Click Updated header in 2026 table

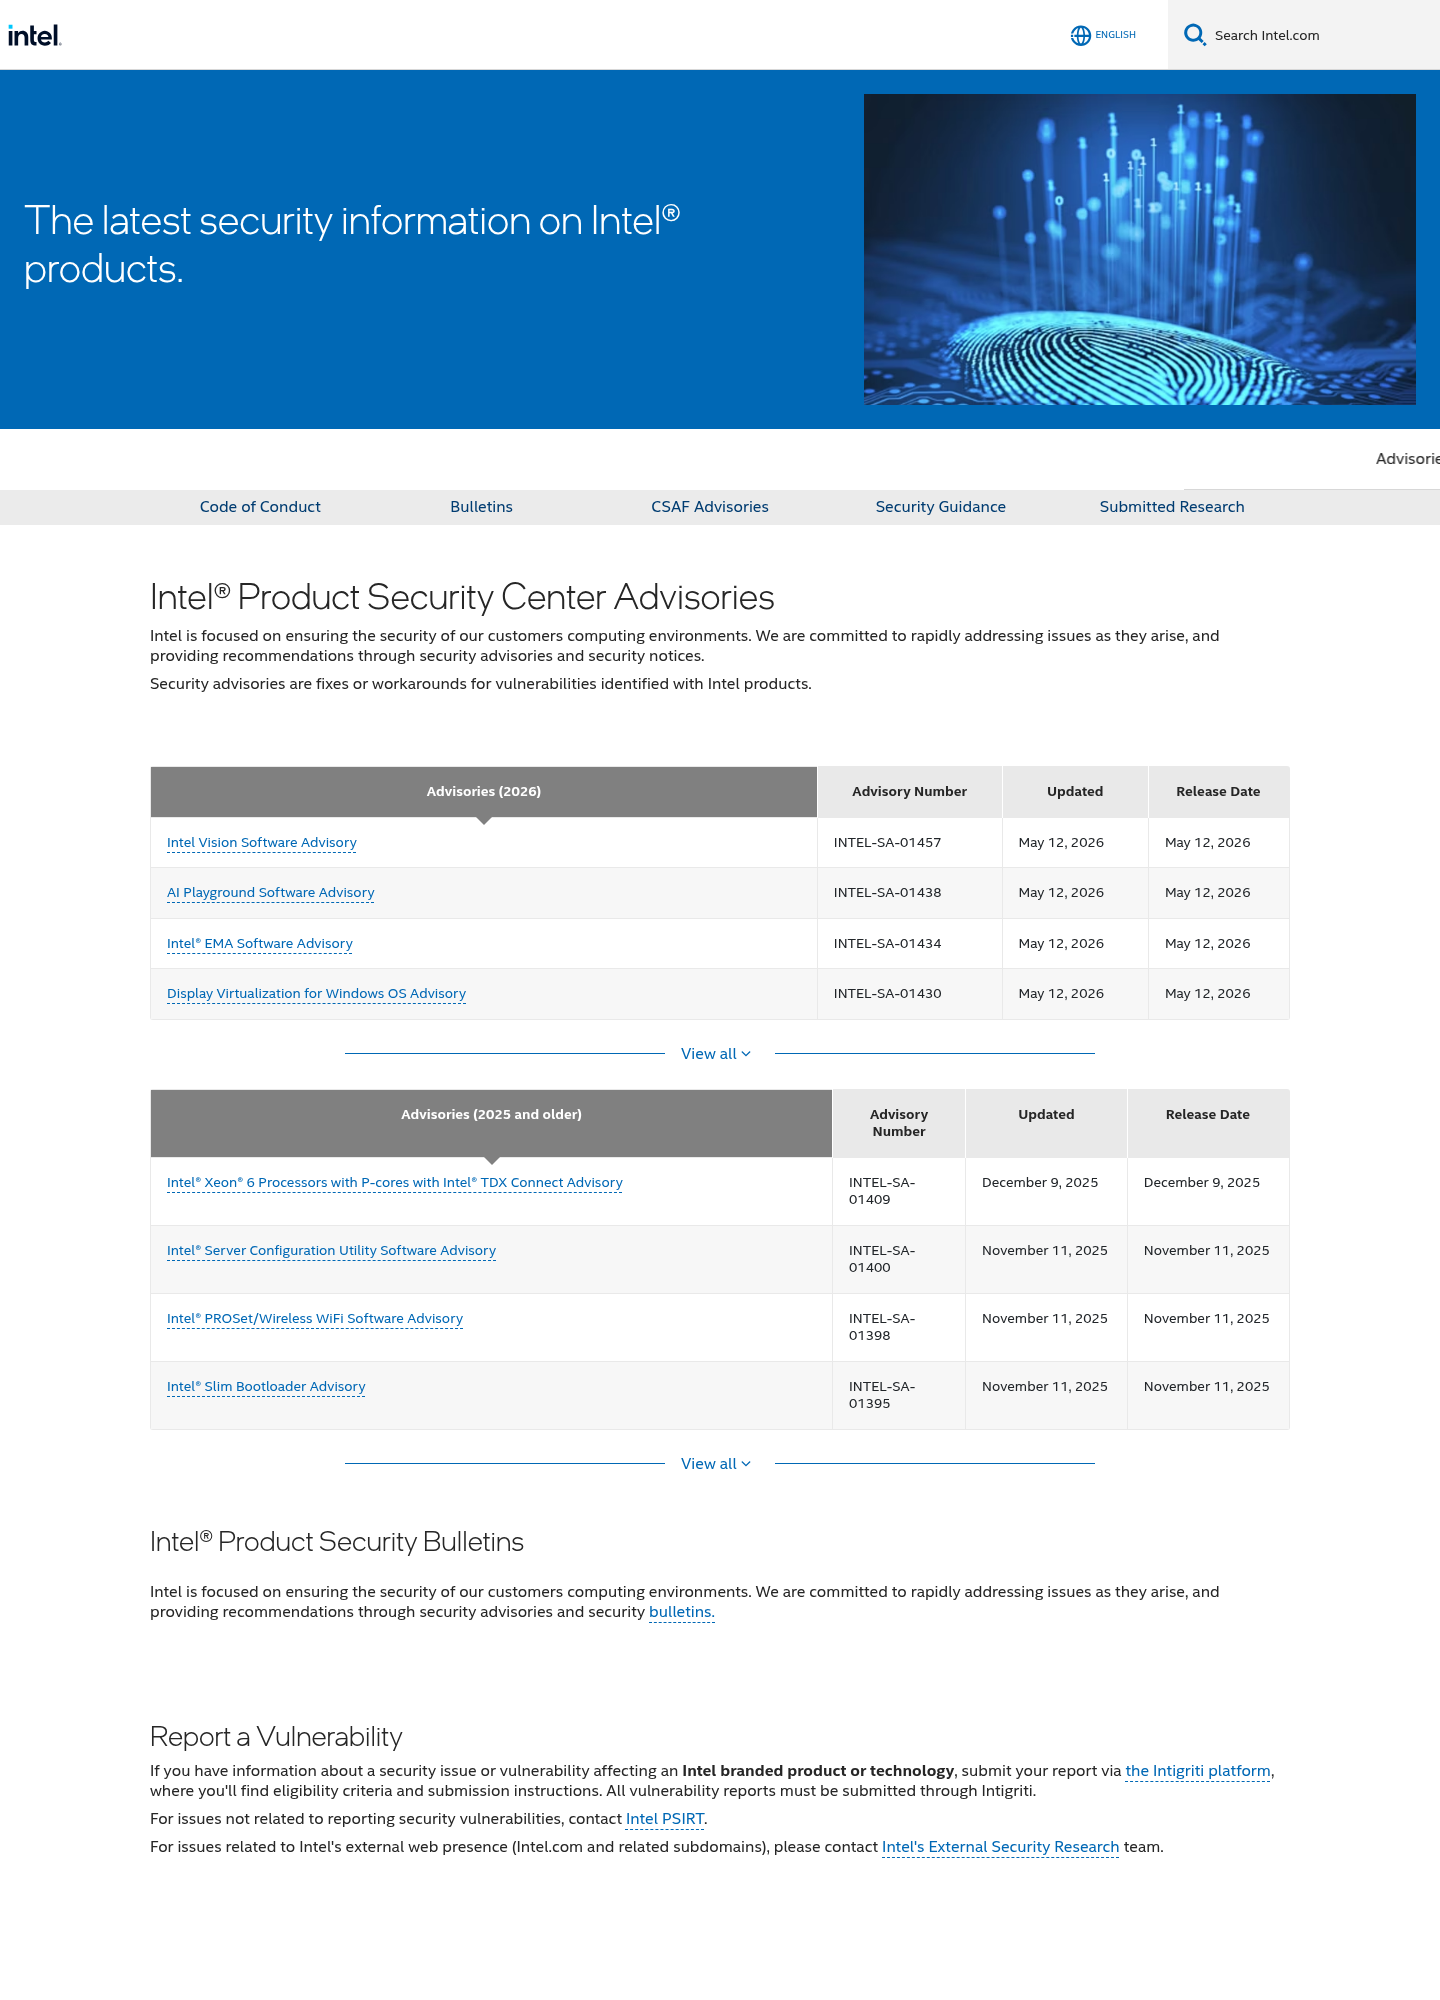pyautogui.click(x=1075, y=792)
